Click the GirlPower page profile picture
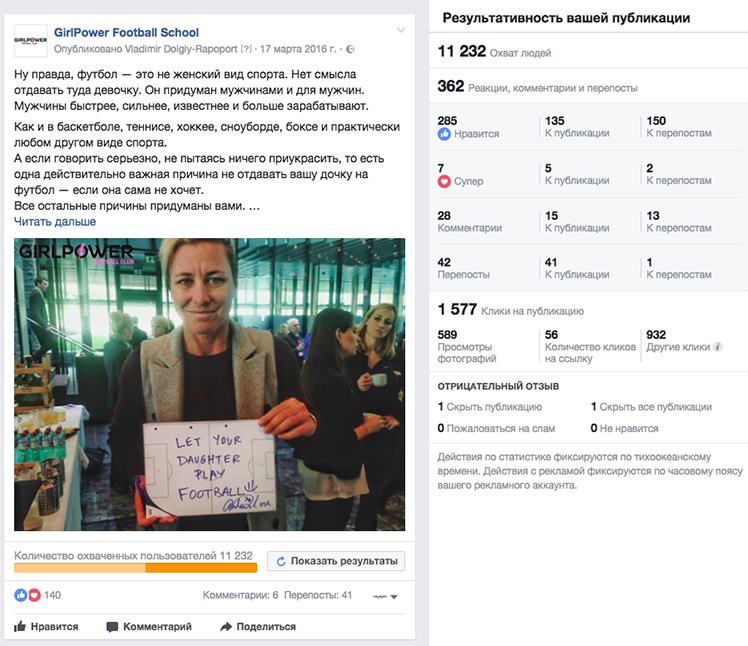The width and height of the screenshot is (748, 646). pyautogui.click(x=31, y=41)
